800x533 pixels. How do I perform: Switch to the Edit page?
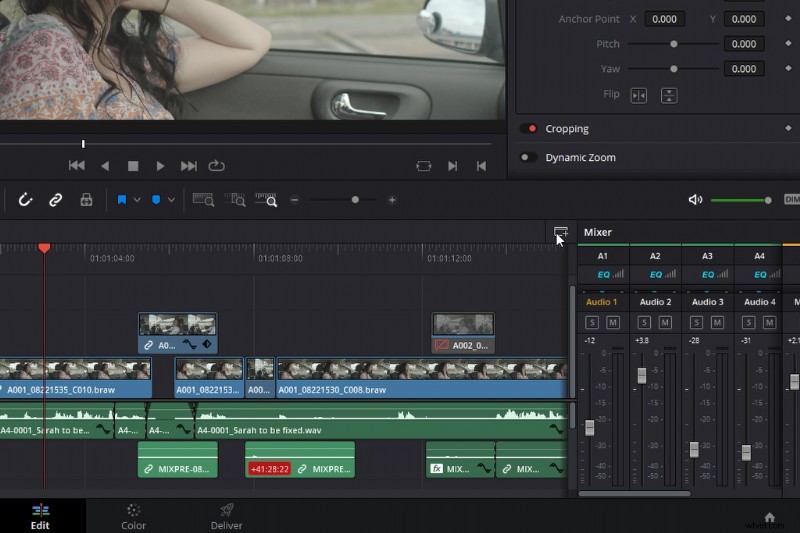(40, 517)
